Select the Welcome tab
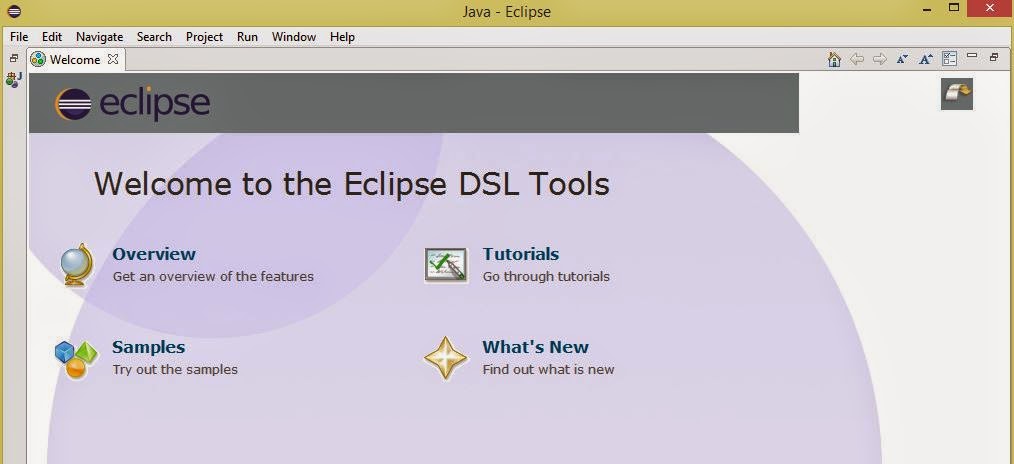1014x464 pixels. click(x=75, y=59)
